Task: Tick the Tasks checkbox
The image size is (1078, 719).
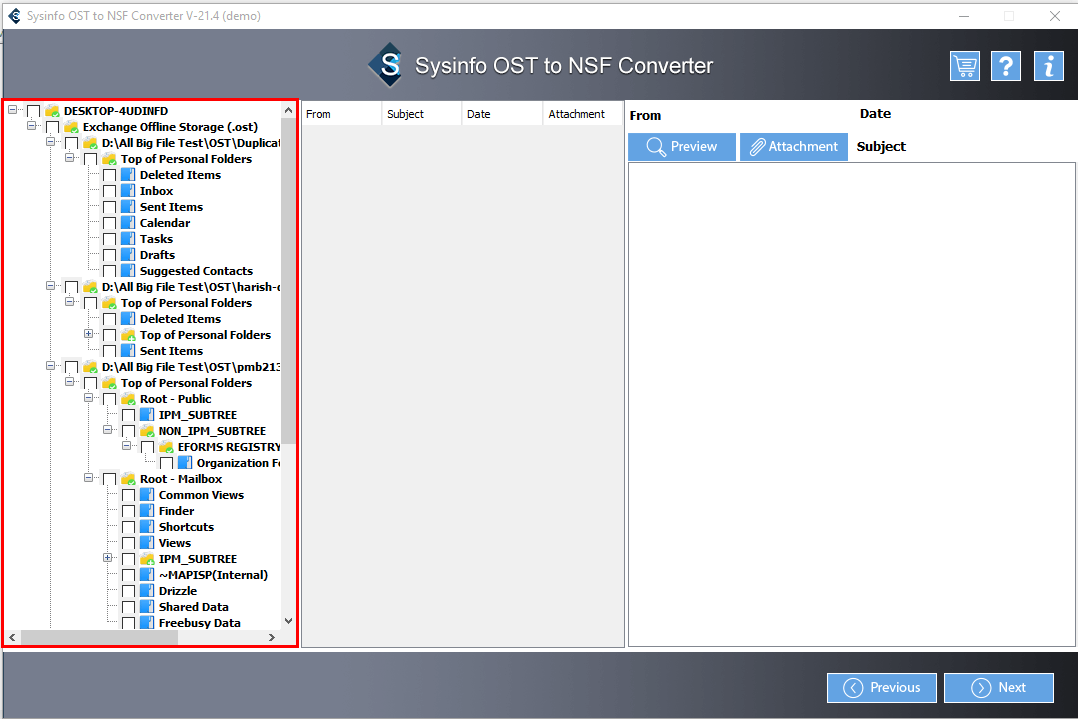Action: (109, 240)
